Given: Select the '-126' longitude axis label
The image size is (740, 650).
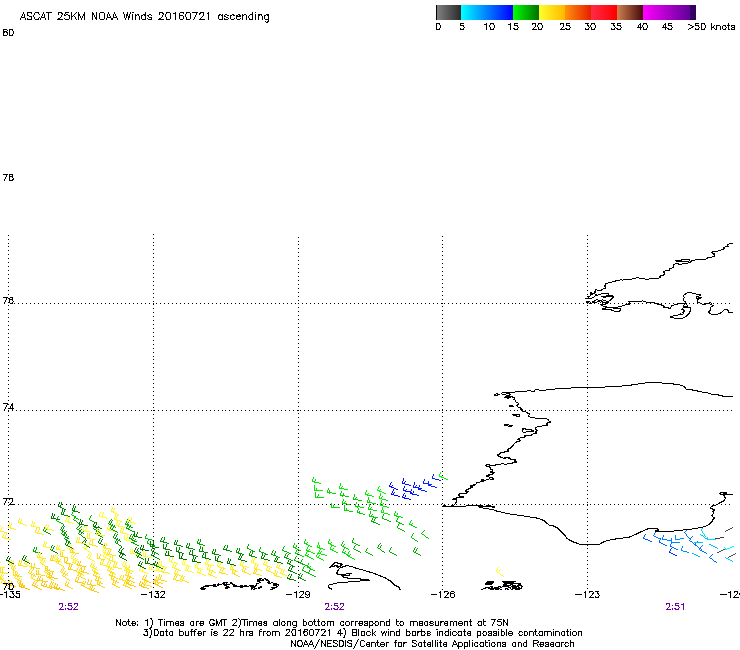Looking at the screenshot, I should pyautogui.click(x=443, y=594).
